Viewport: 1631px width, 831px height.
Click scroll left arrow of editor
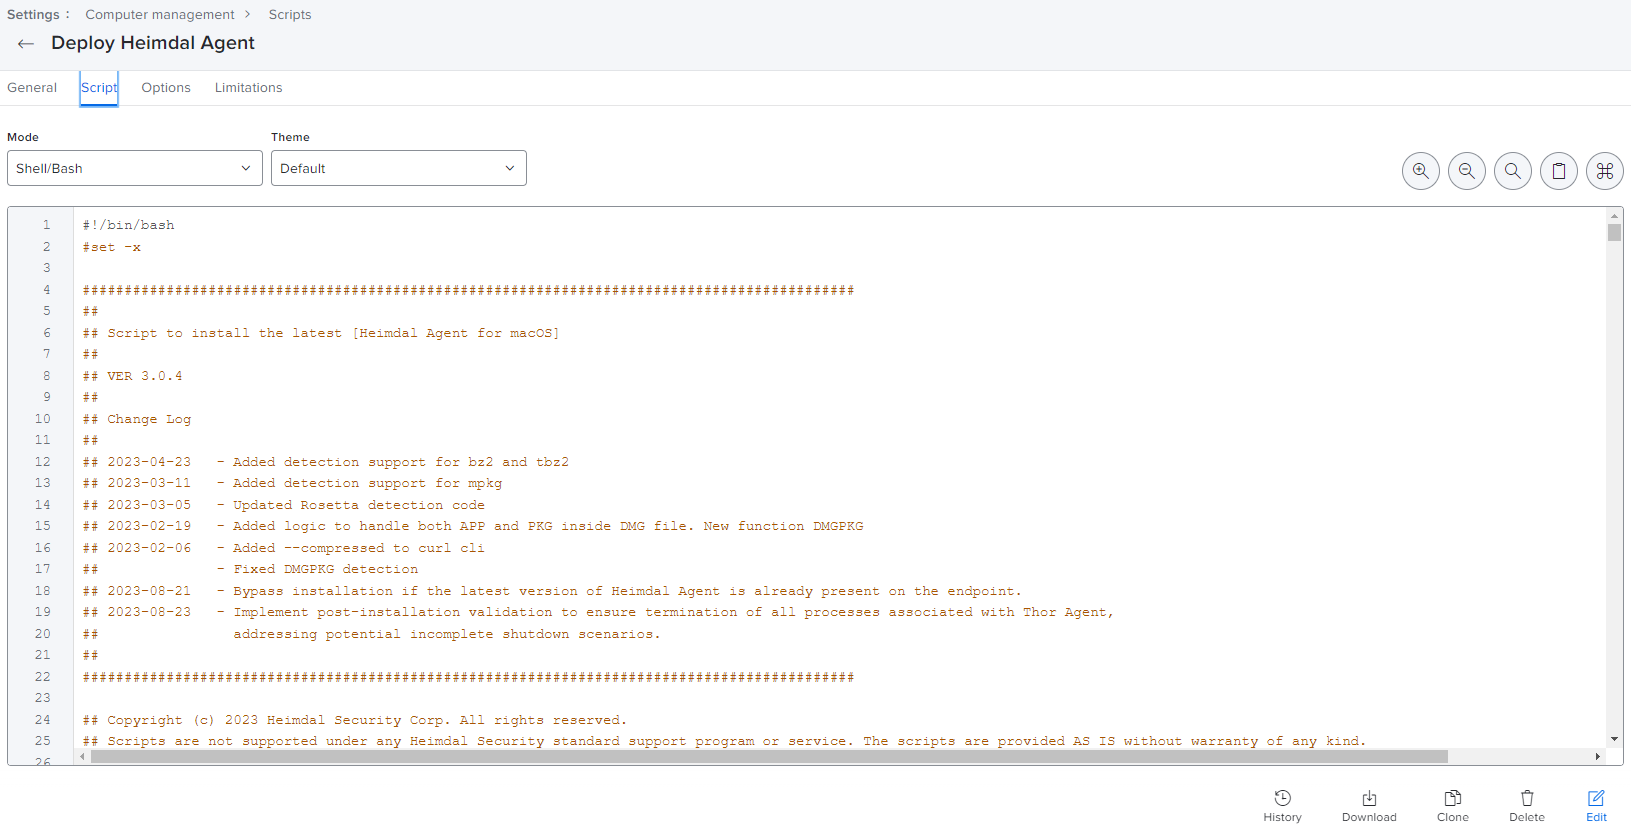(82, 756)
